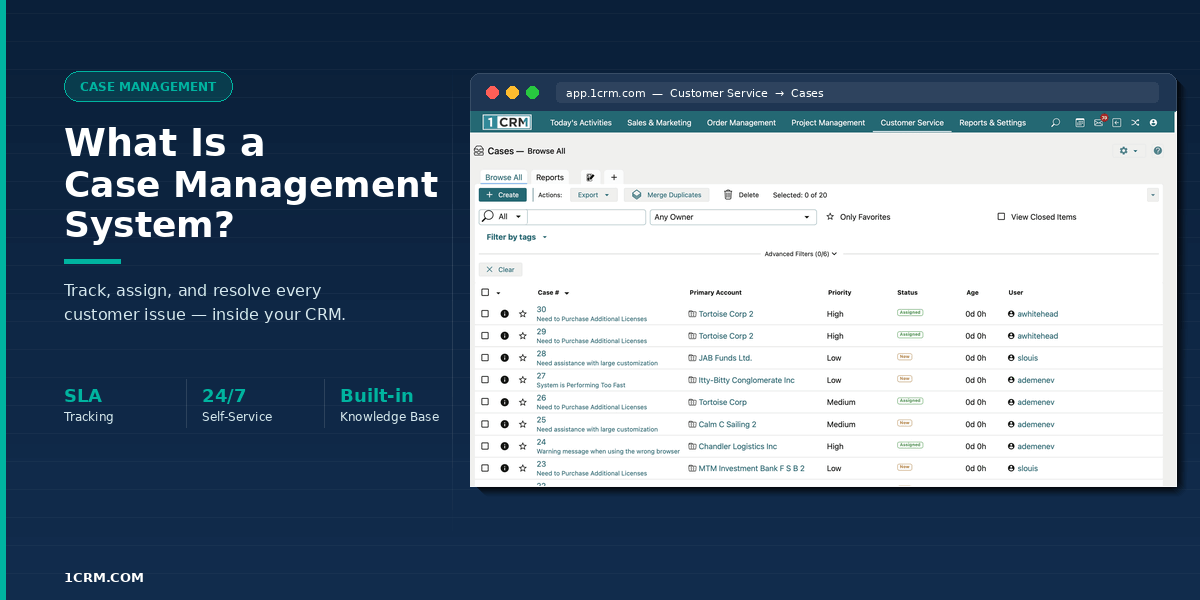
Task: Click the edit layout pencil tab icon
Action: click(590, 177)
